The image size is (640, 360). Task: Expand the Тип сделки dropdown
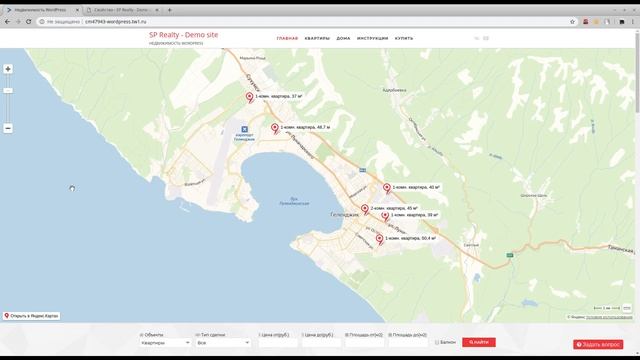(223, 343)
